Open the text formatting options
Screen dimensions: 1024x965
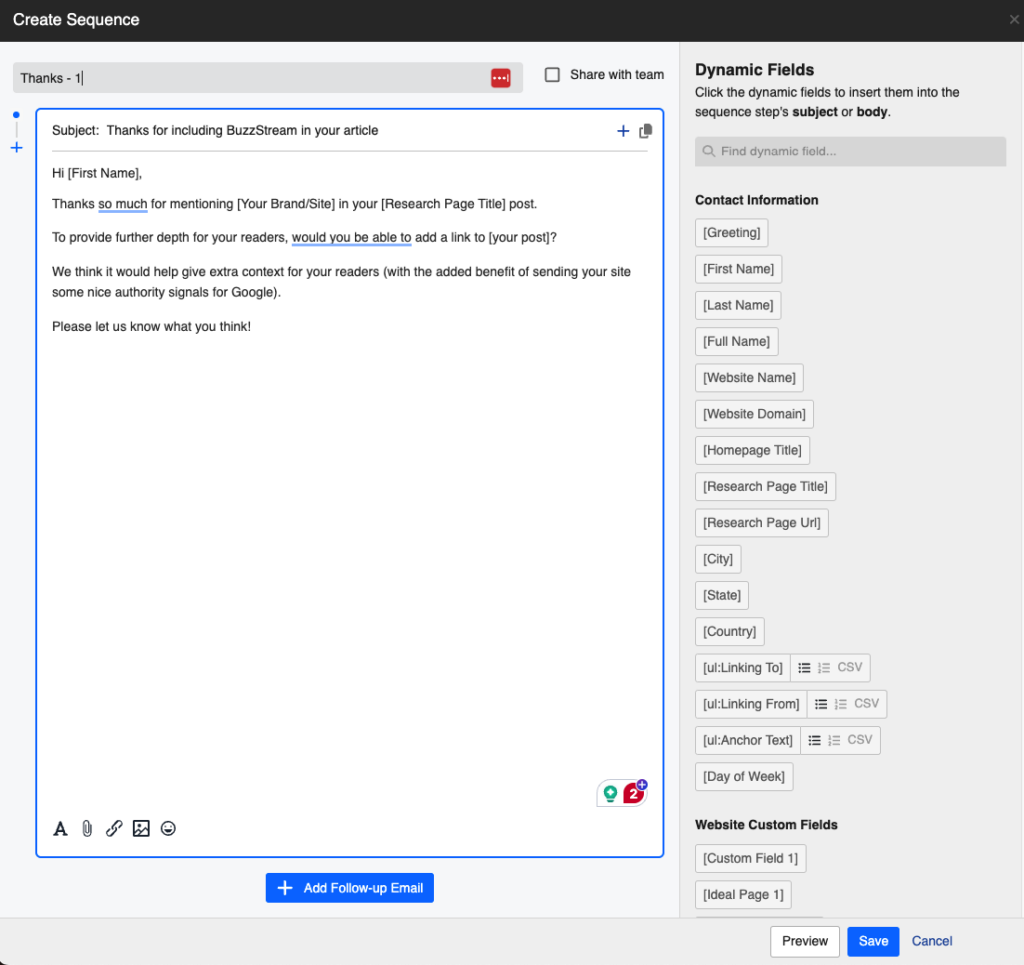[60, 828]
